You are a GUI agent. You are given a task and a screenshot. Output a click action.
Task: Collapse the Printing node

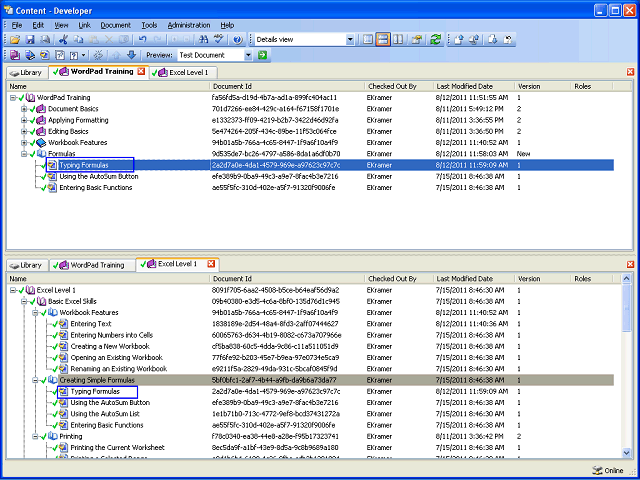point(36,437)
